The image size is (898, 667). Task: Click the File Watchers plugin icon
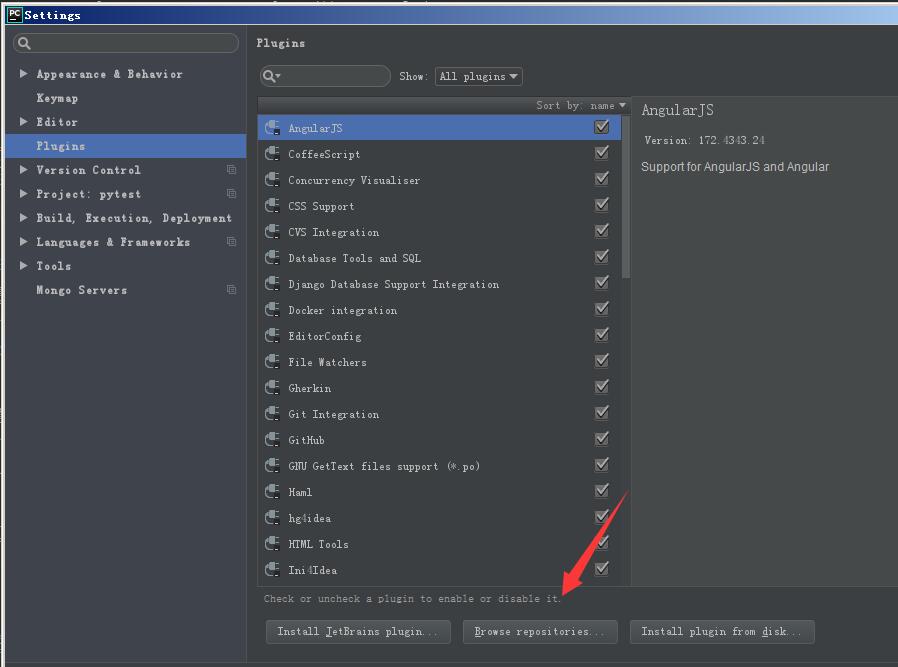[272, 362]
